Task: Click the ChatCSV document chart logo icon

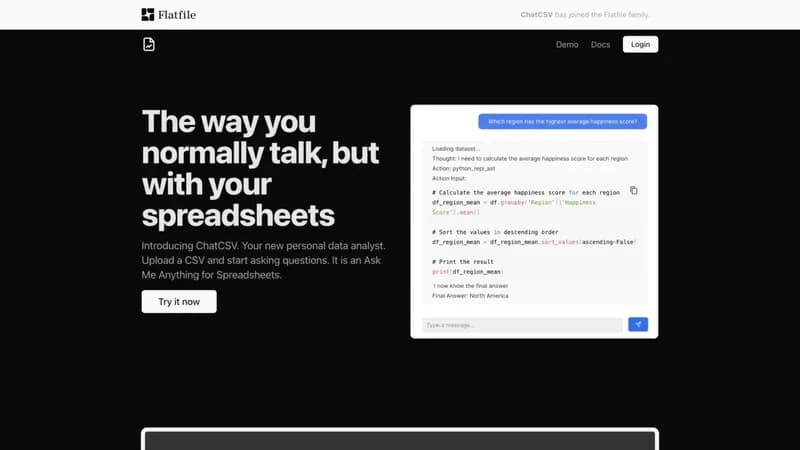Action: pos(148,44)
